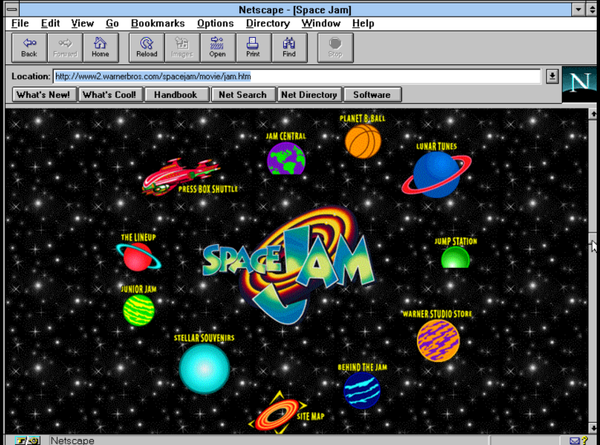The image size is (600, 445).
Task: Click the mail envelope icon in status bar
Action: [574, 441]
